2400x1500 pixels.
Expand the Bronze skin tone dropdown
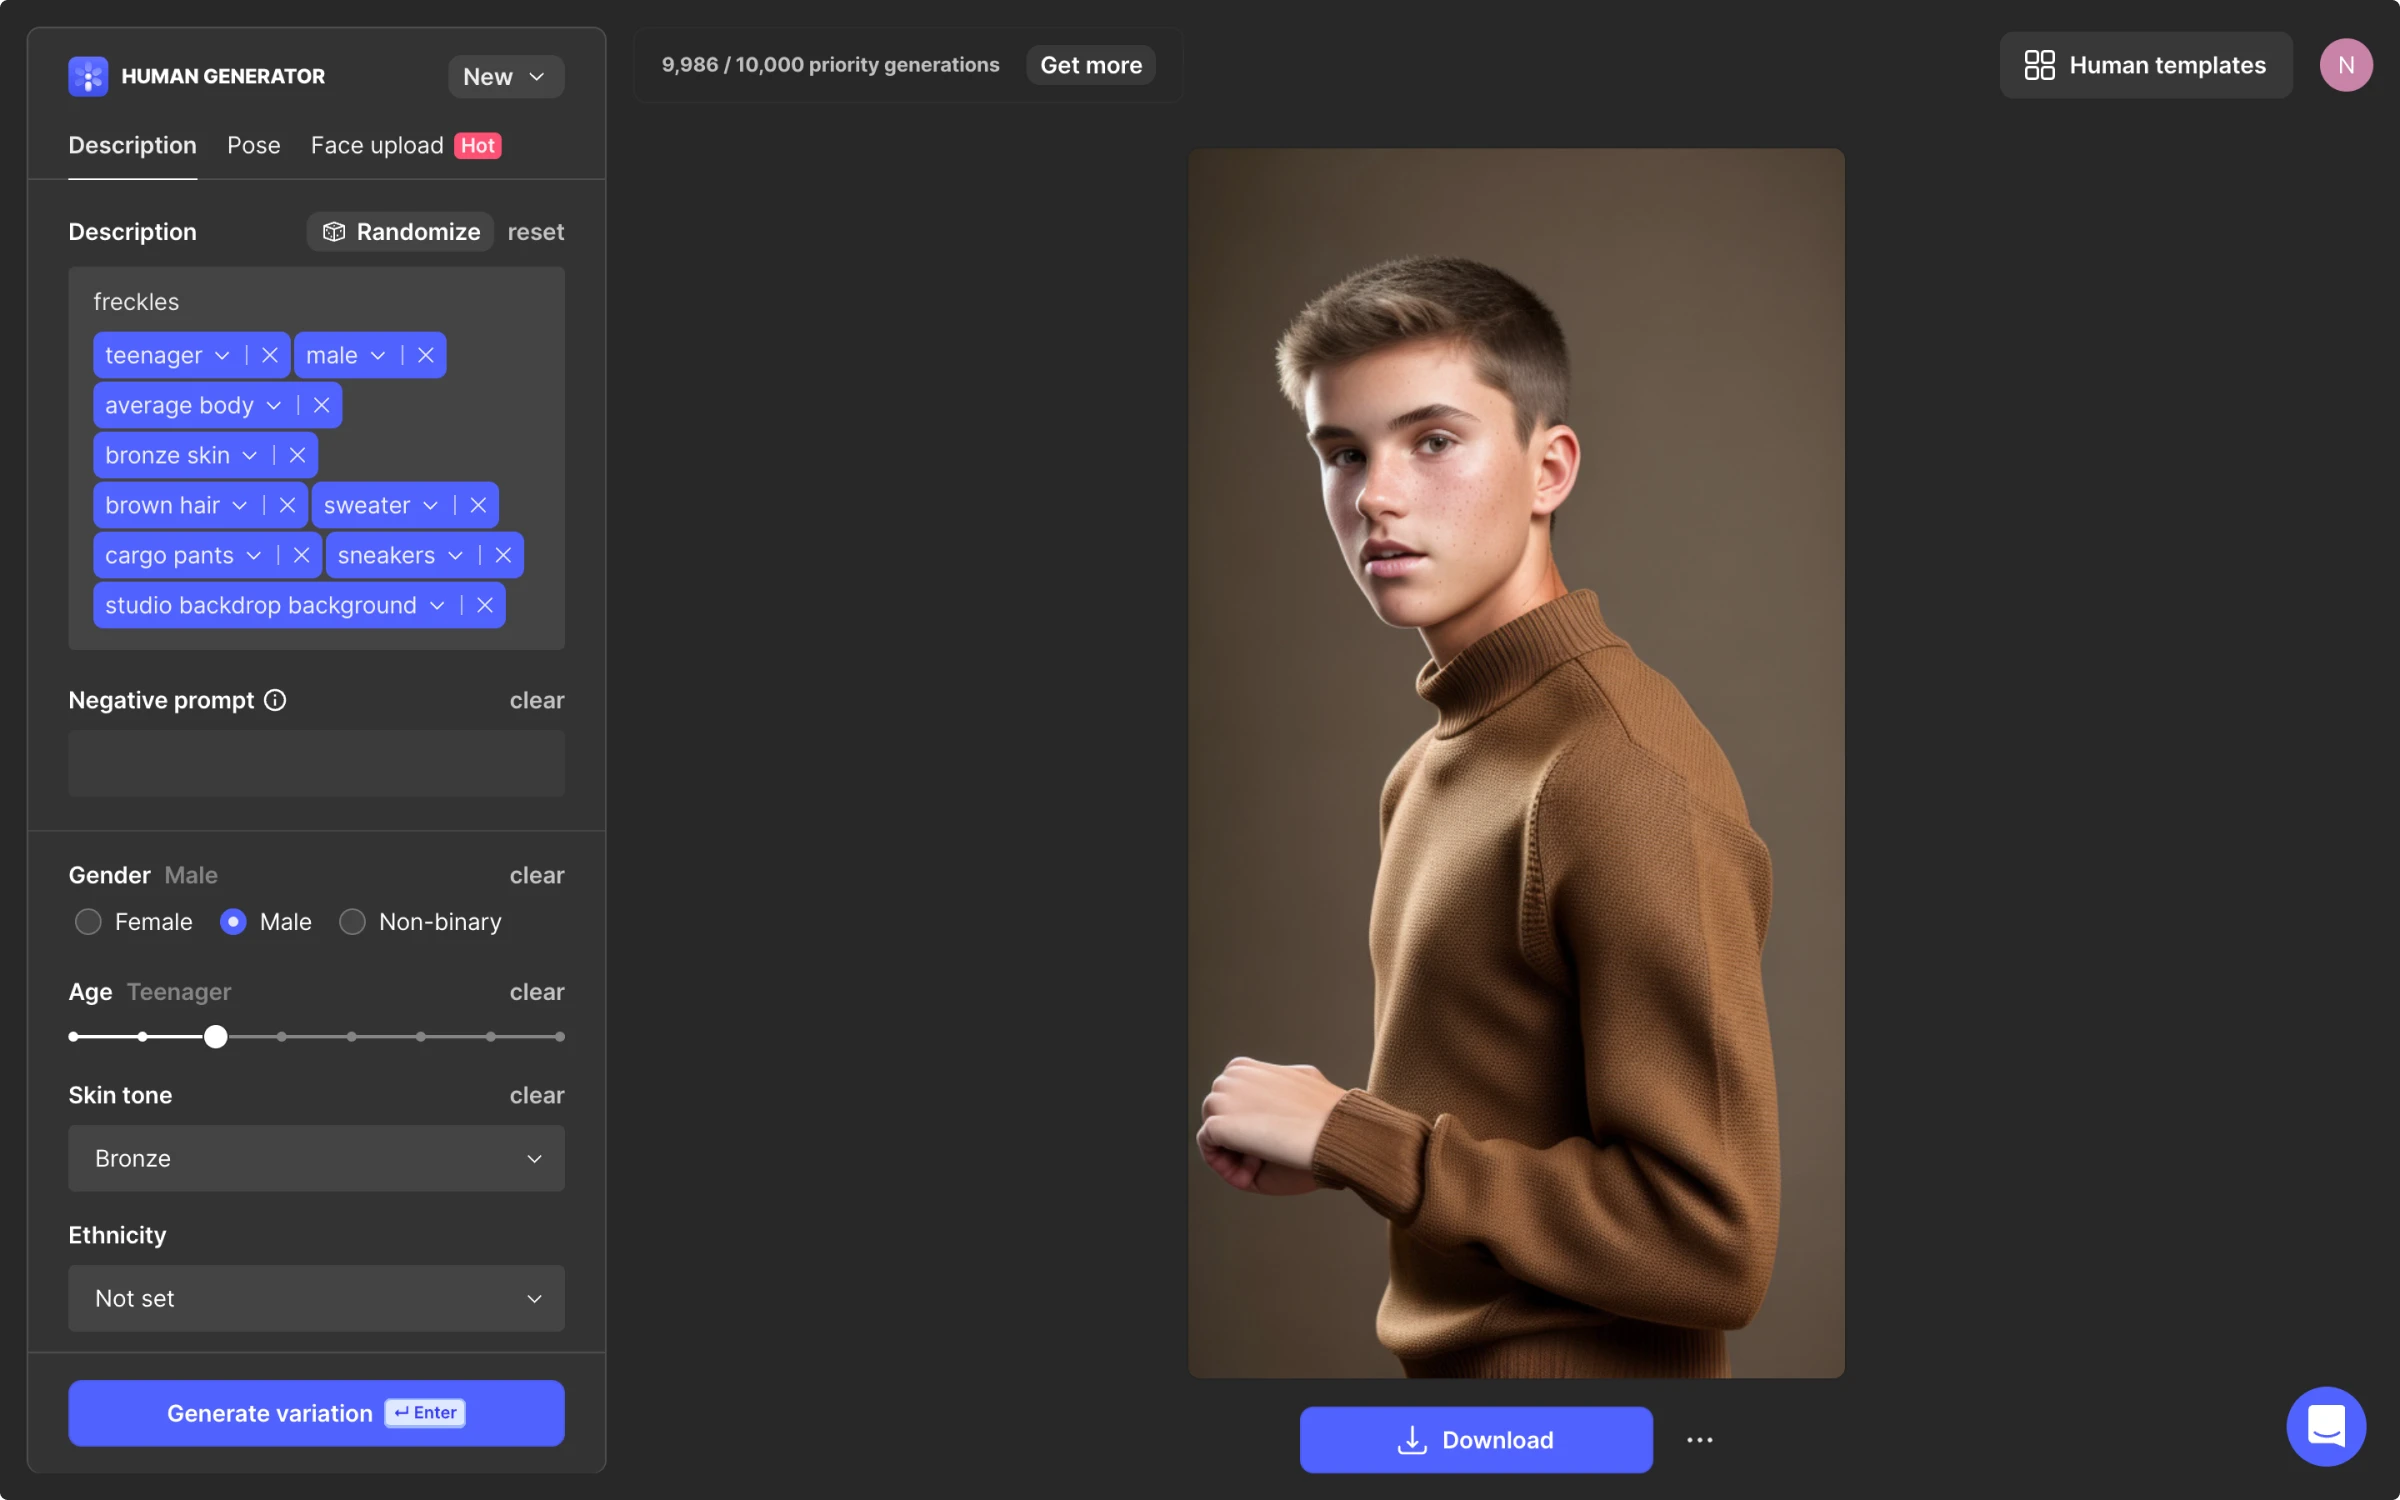pyautogui.click(x=314, y=1156)
